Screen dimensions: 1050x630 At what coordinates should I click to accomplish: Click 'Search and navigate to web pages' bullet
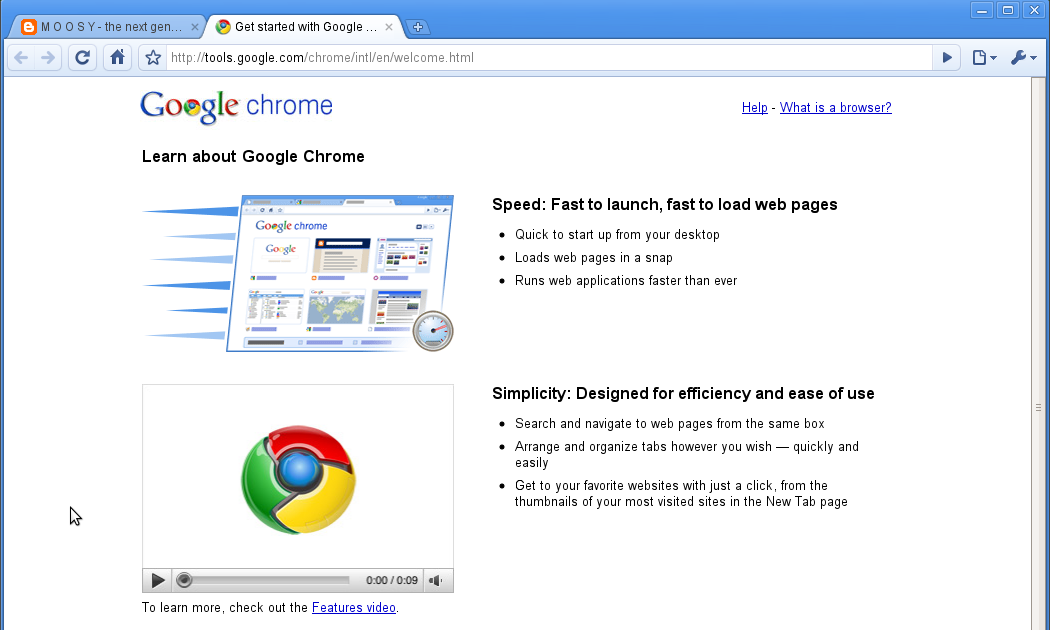(669, 423)
